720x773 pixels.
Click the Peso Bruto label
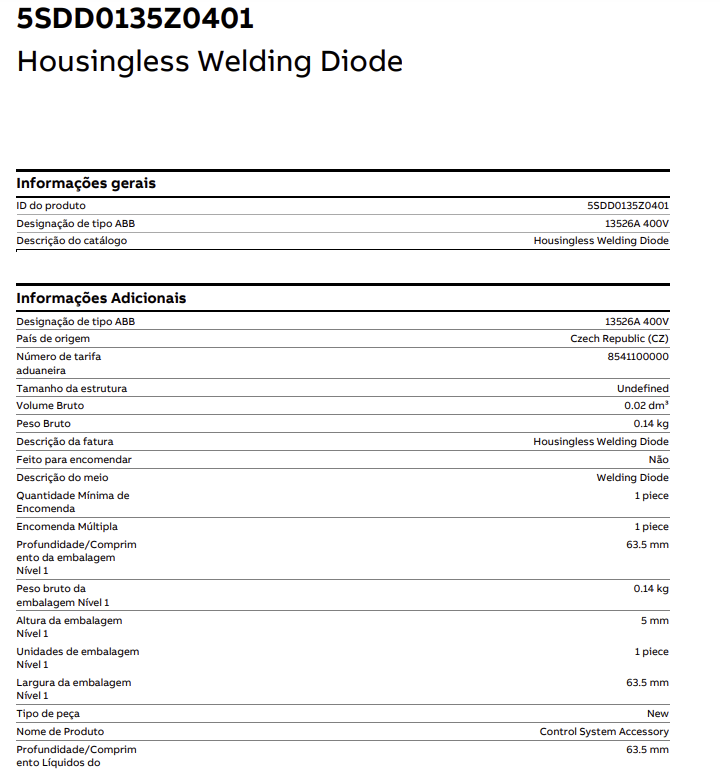pos(43,424)
